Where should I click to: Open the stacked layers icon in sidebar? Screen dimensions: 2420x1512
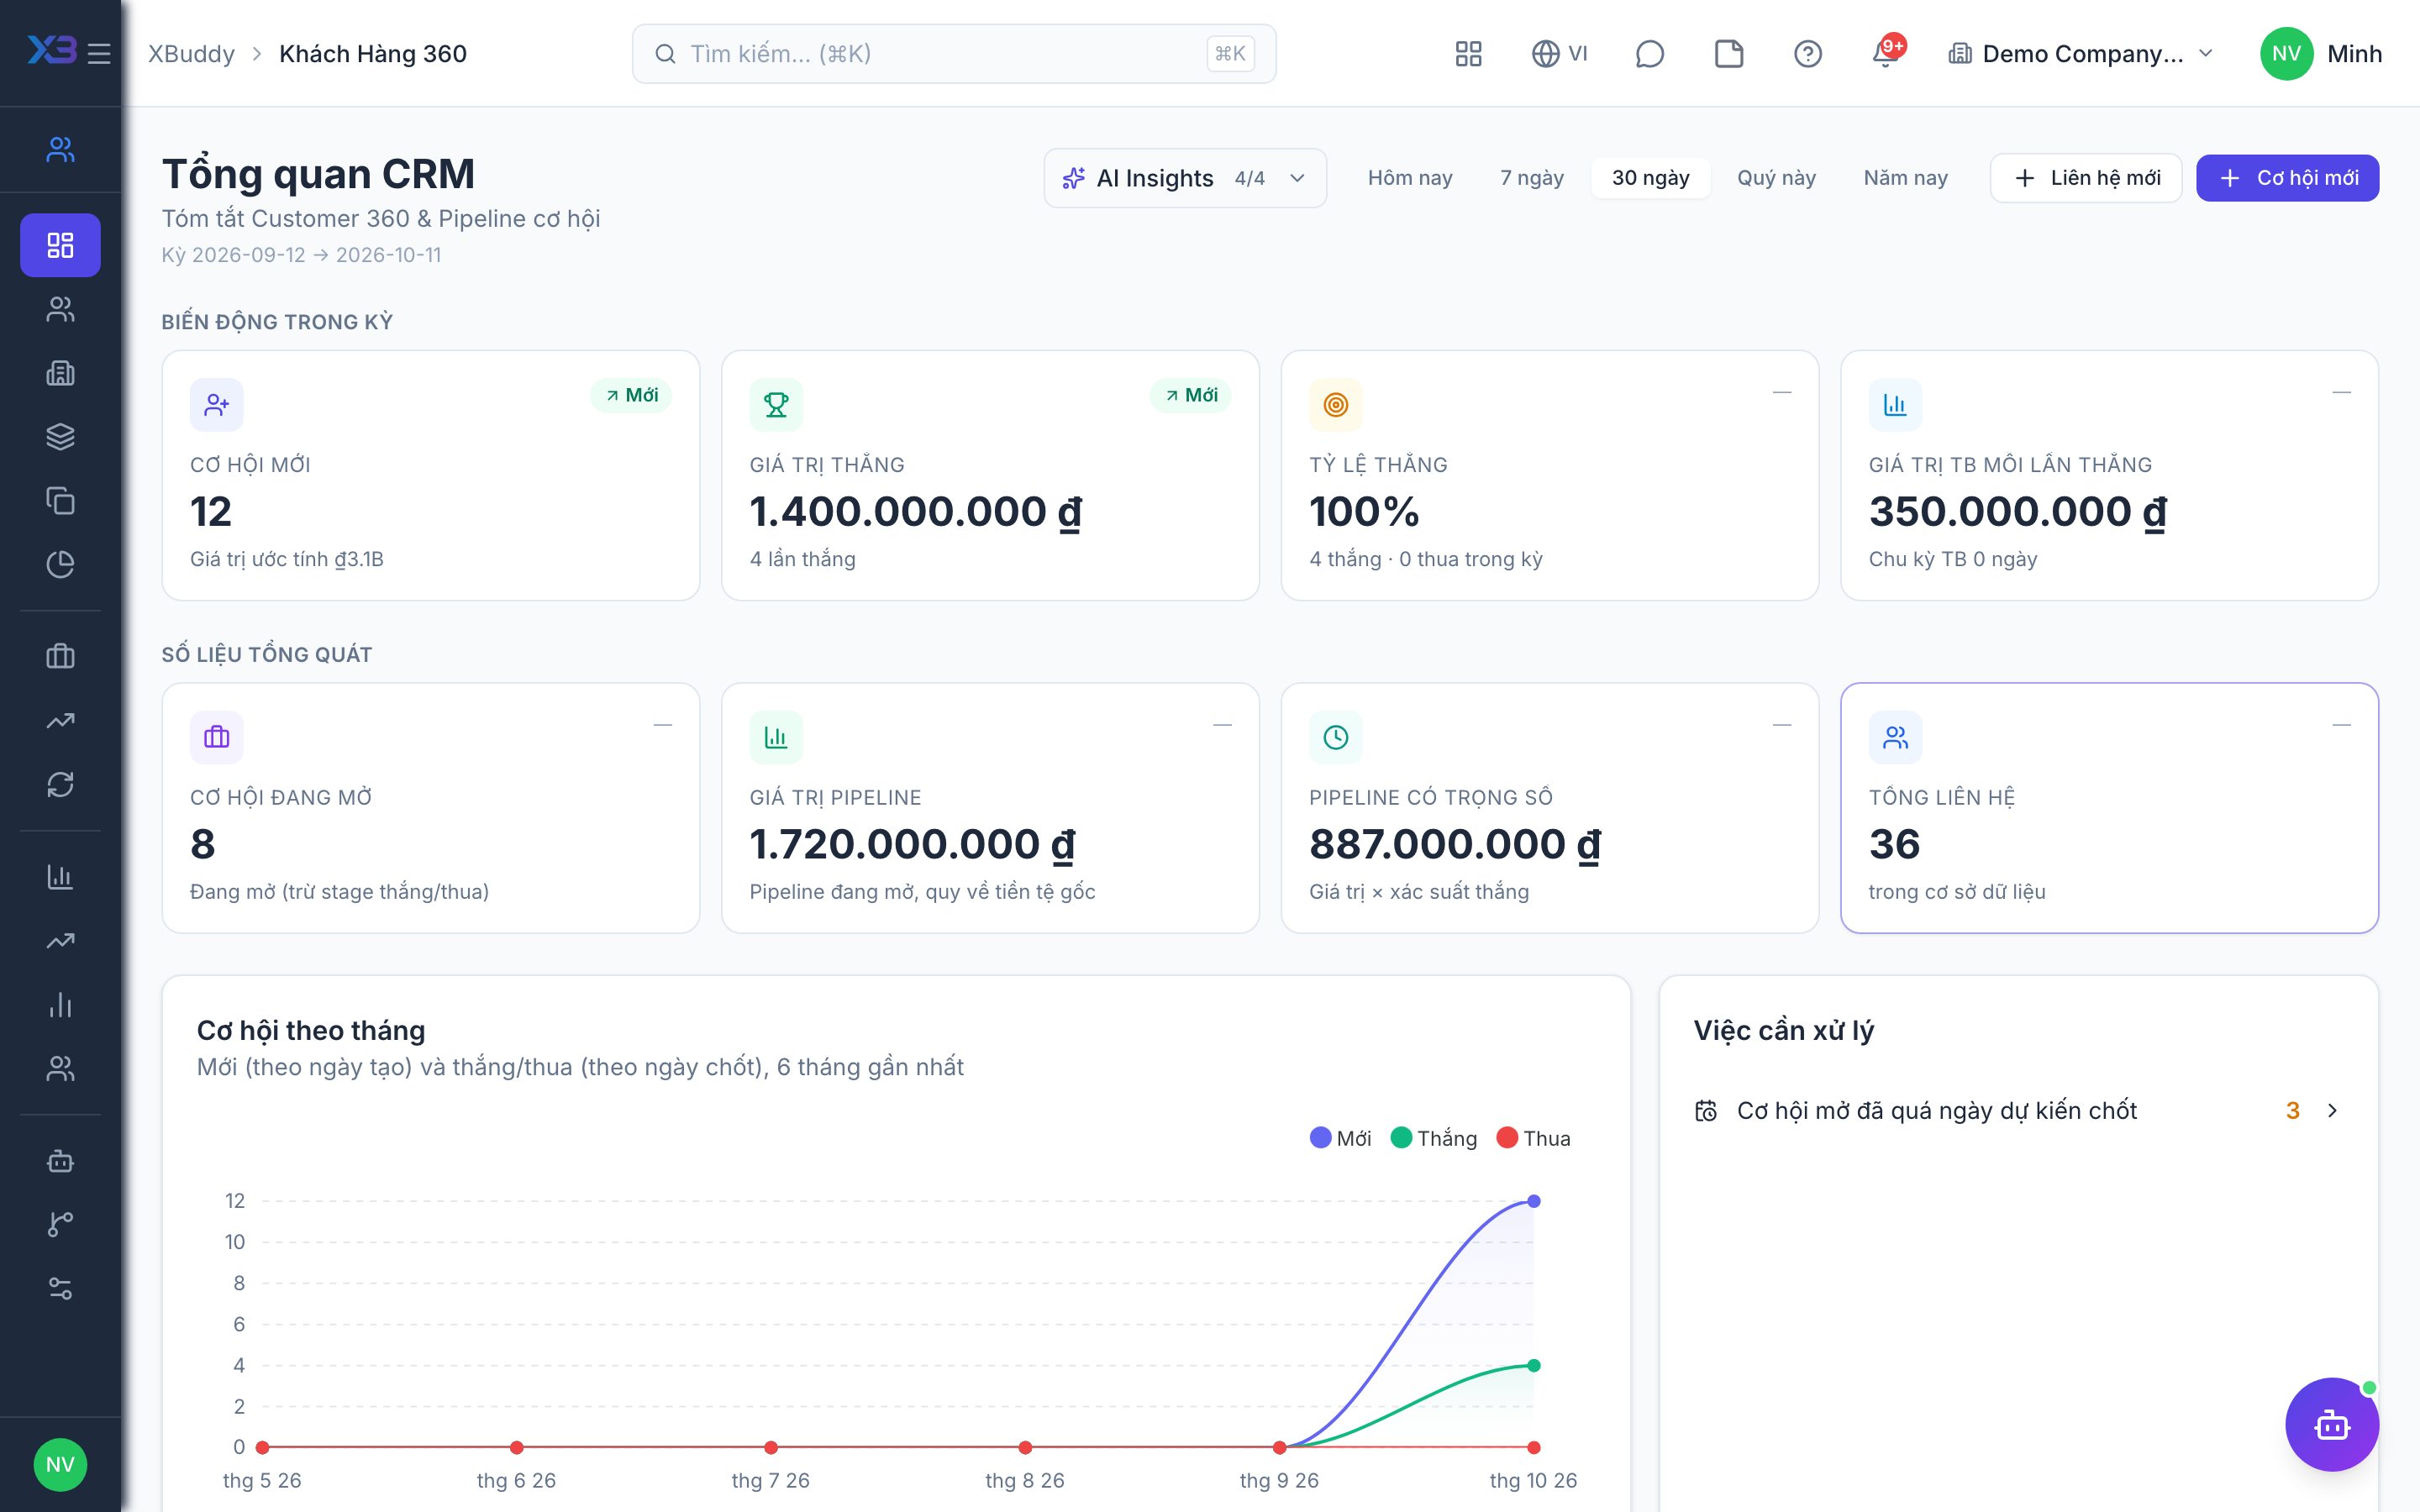point(60,437)
